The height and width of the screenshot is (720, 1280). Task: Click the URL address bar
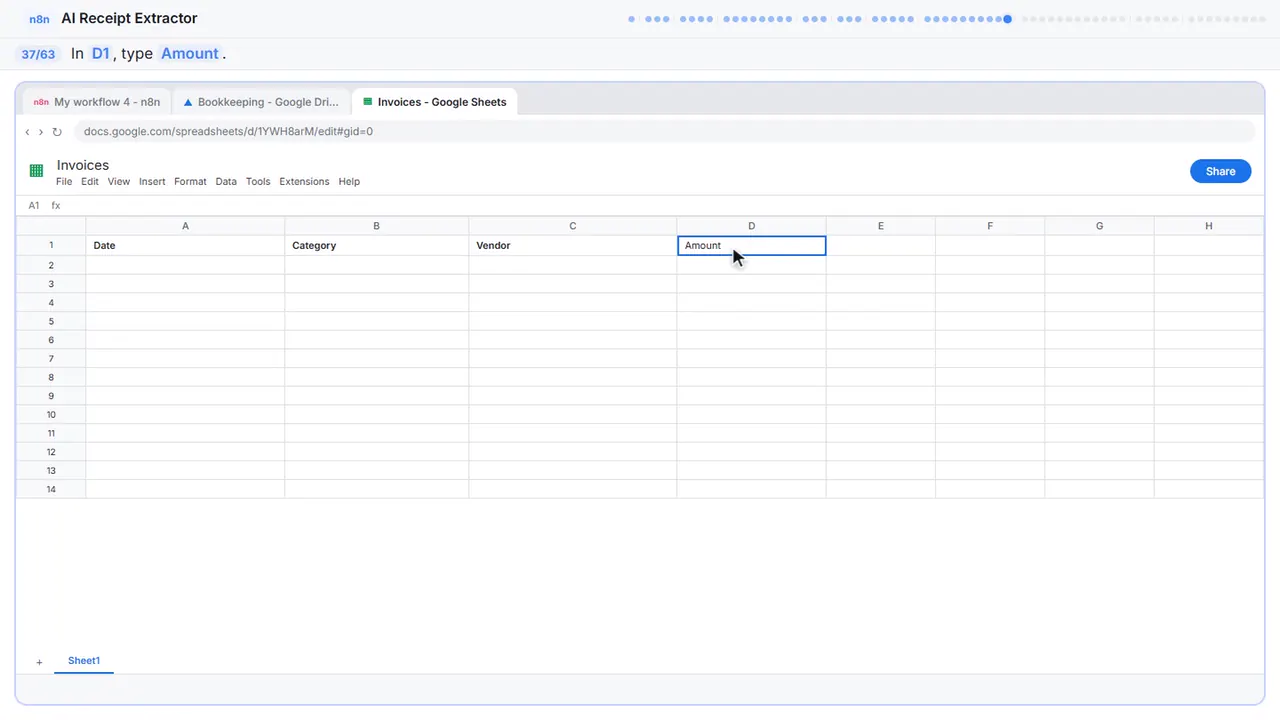click(664, 132)
